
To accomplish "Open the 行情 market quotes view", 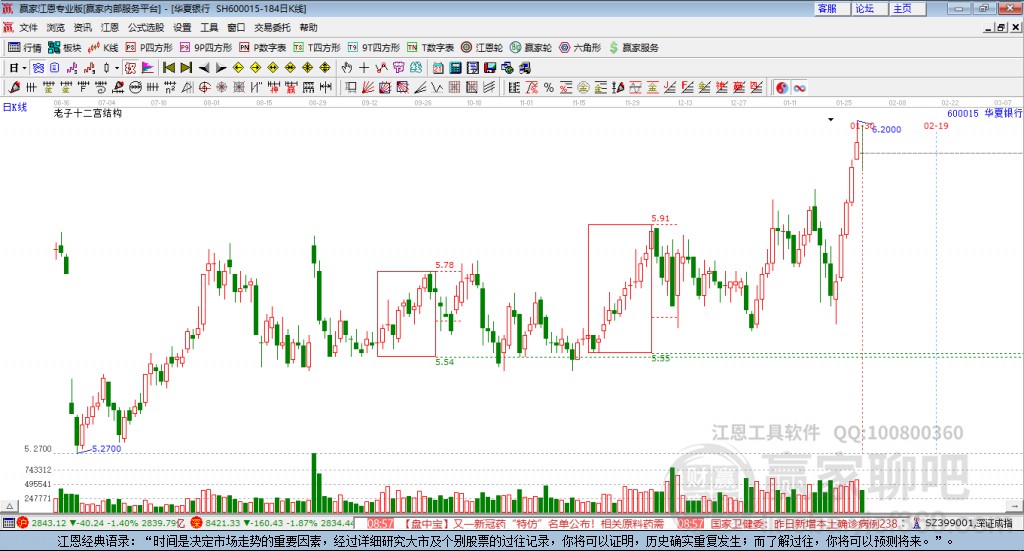I will pyautogui.click(x=24, y=48).
